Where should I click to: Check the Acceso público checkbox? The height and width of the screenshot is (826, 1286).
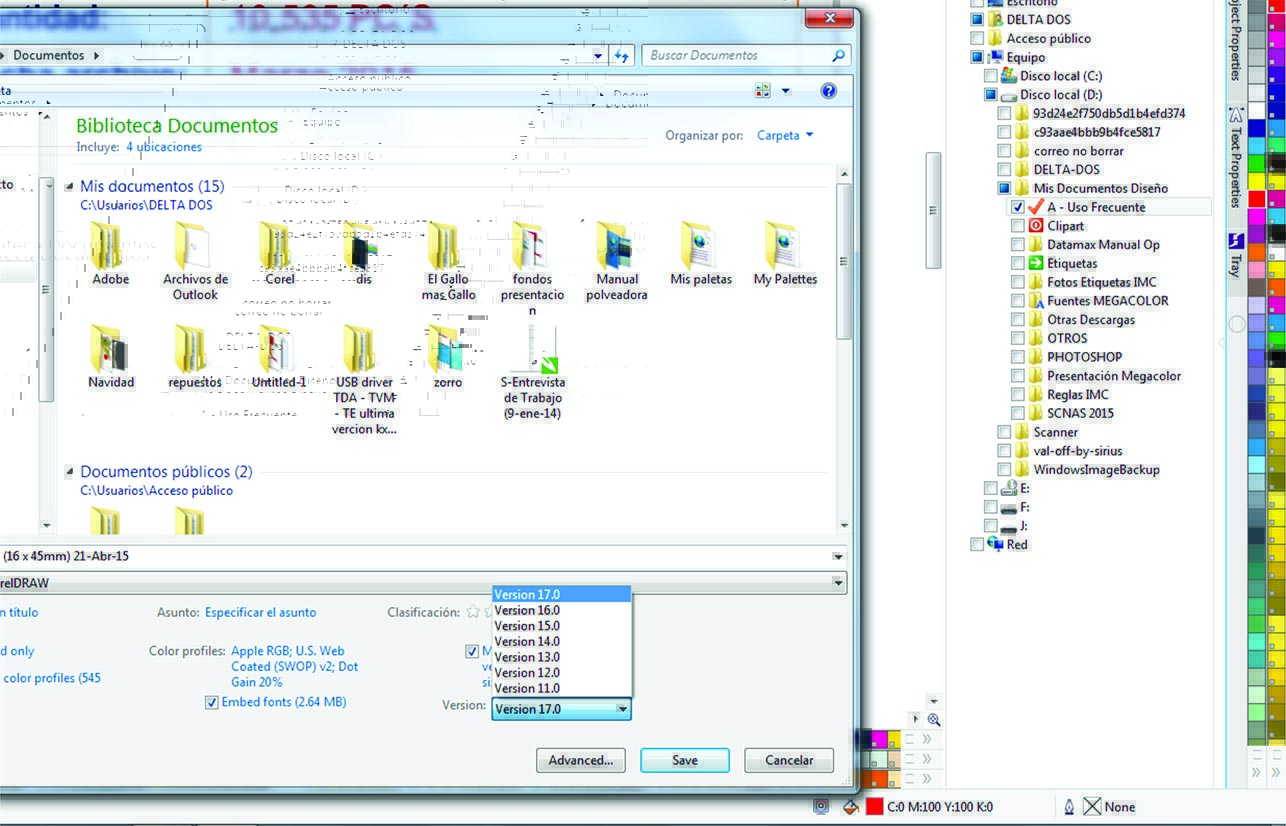(x=977, y=38)
